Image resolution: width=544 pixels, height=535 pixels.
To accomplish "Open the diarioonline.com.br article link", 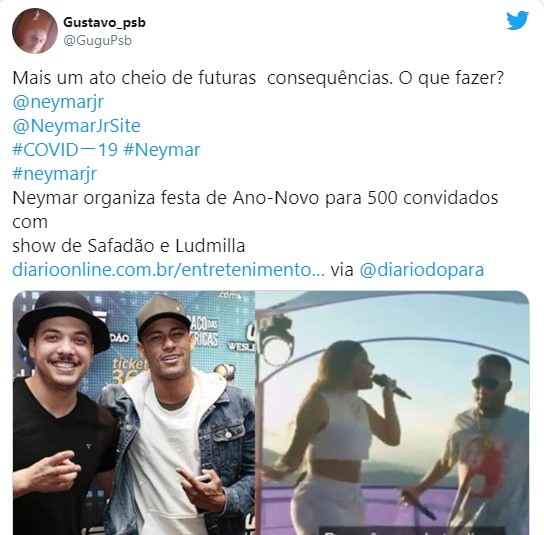I will coord(169,270).
